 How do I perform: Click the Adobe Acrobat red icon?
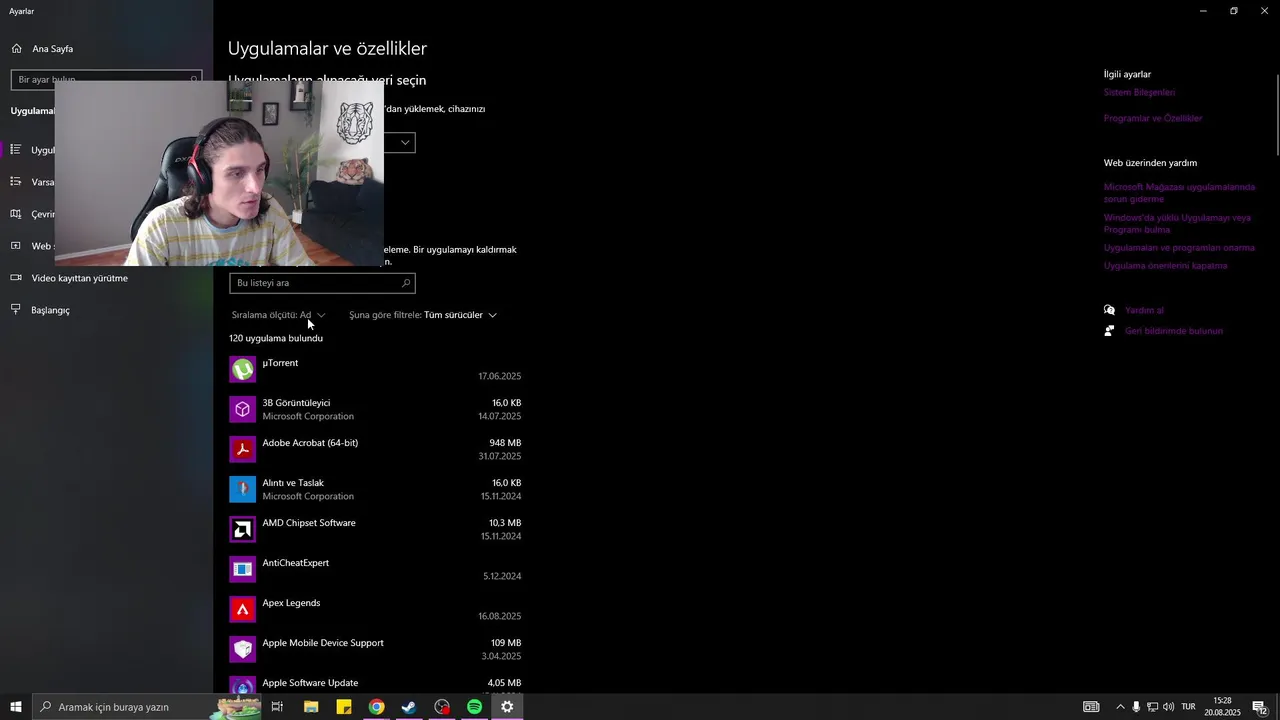242,449
